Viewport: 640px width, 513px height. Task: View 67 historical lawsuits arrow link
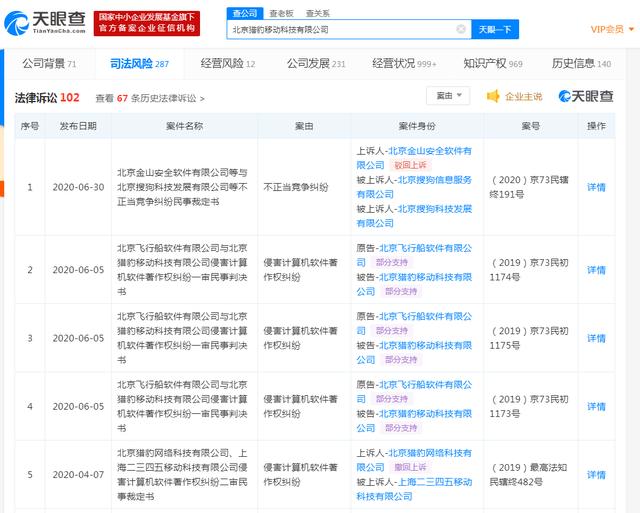[150, 98]
